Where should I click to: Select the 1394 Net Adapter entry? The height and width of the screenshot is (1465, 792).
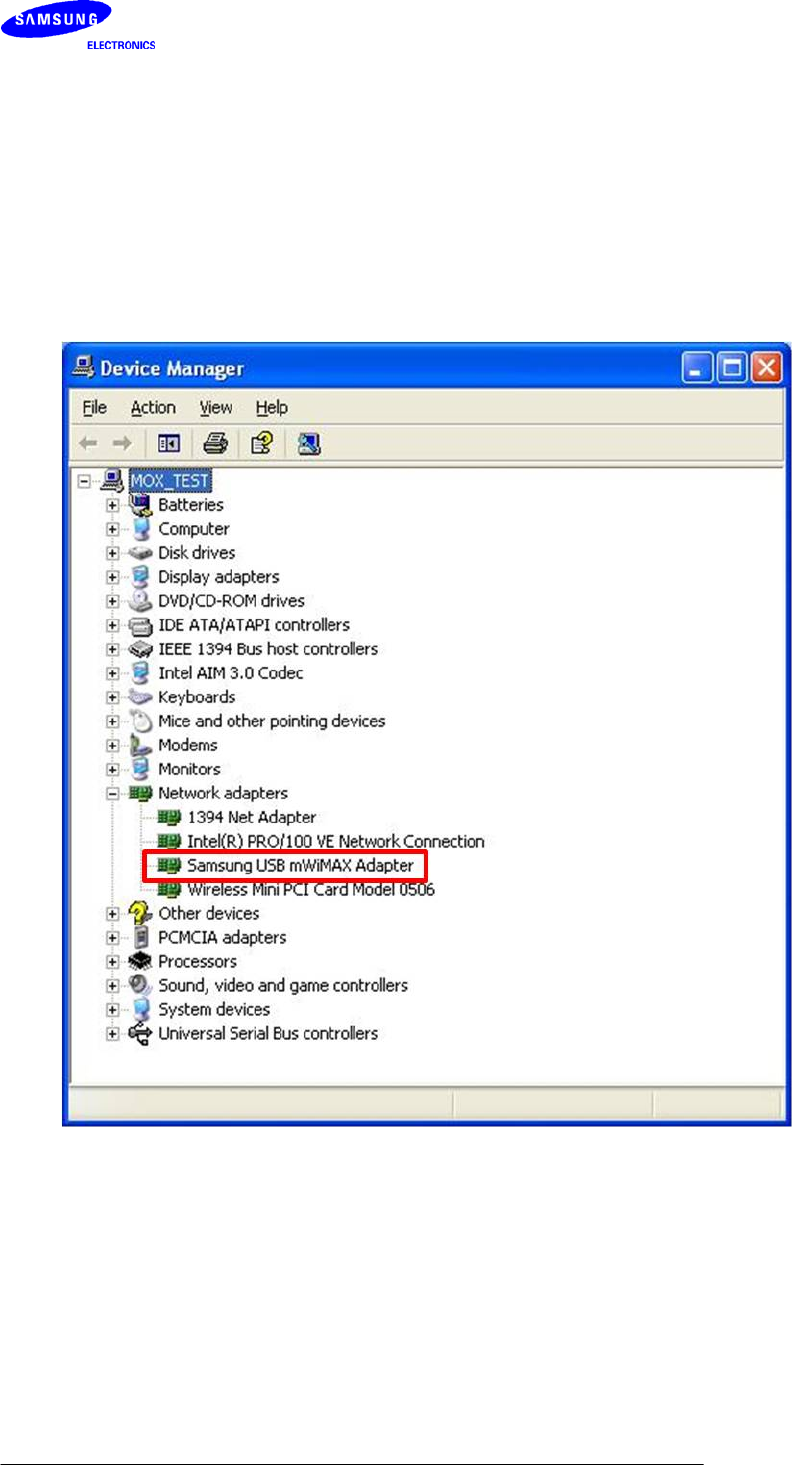click(251, 817)
